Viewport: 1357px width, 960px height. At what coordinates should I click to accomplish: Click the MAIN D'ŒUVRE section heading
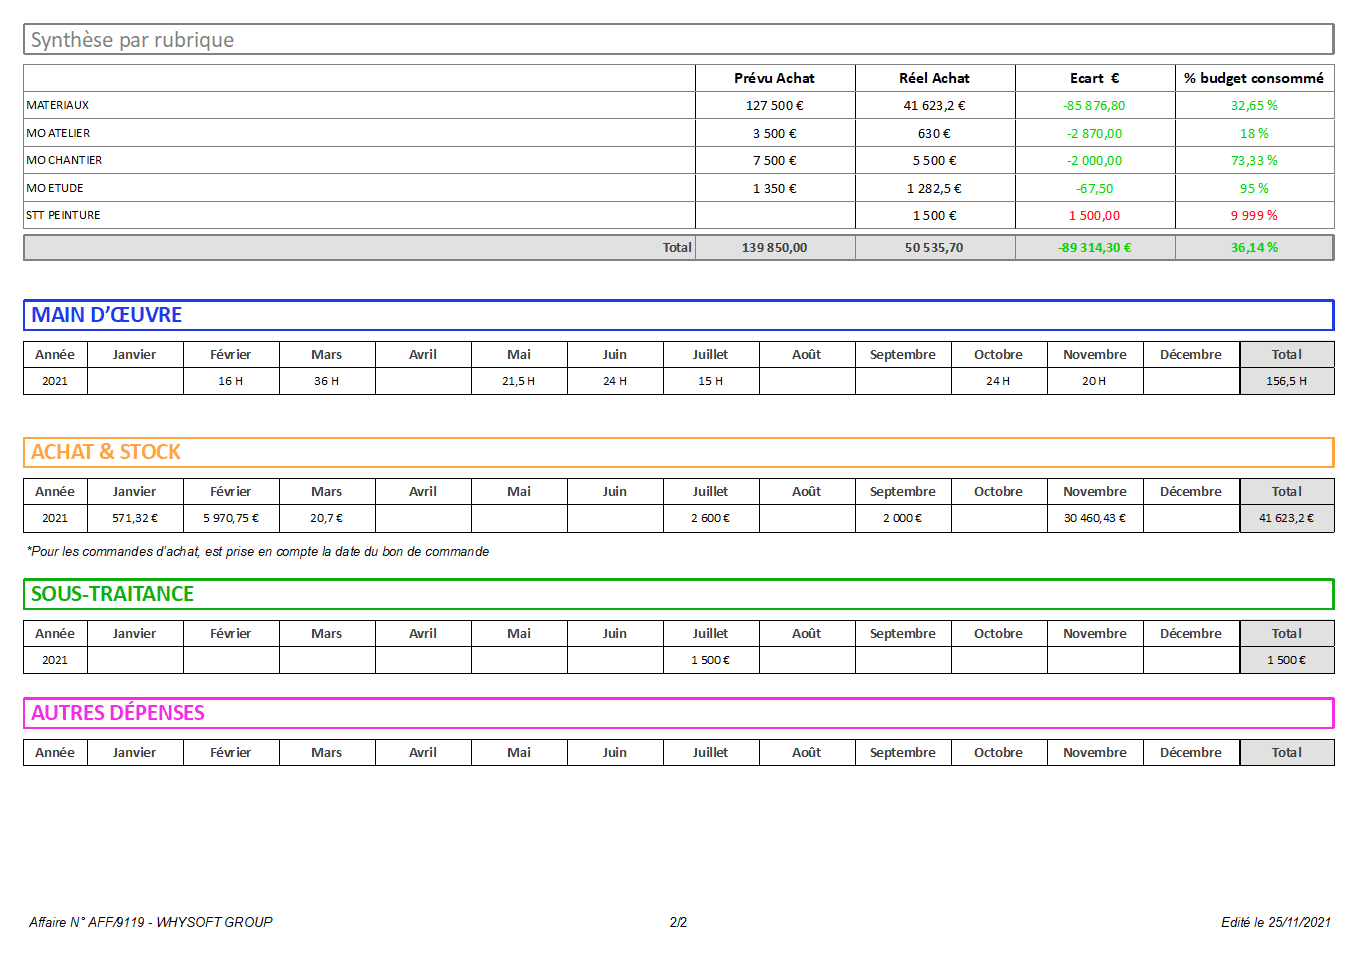106,315
